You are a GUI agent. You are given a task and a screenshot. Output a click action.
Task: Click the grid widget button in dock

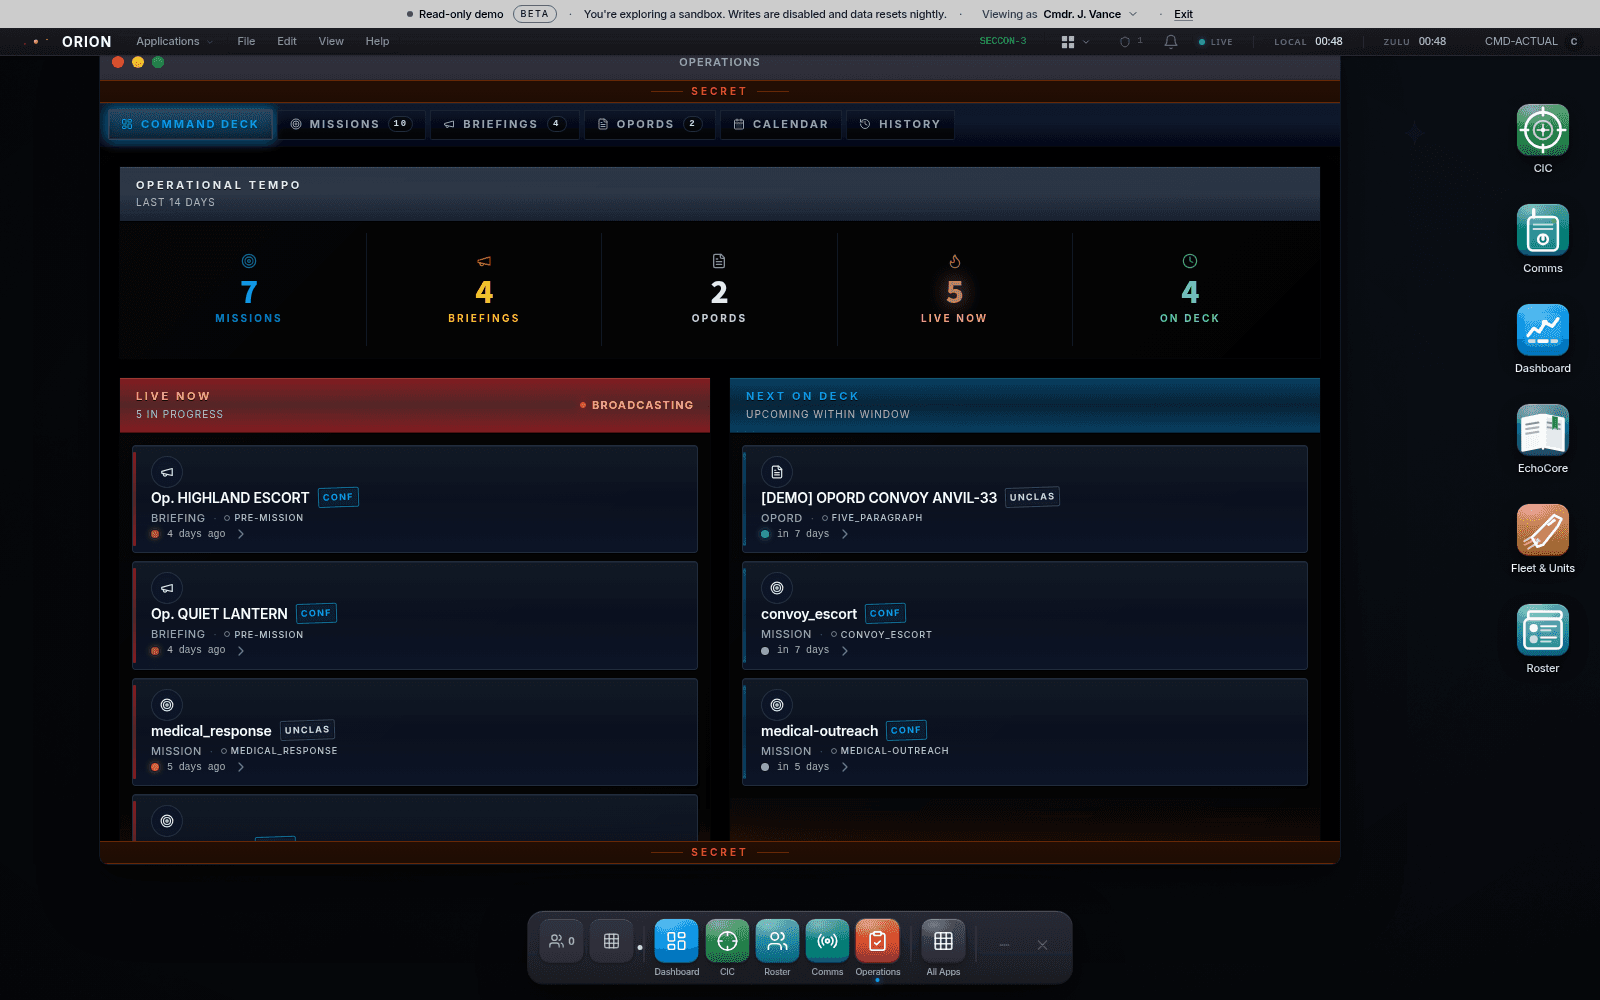(611, 941)
